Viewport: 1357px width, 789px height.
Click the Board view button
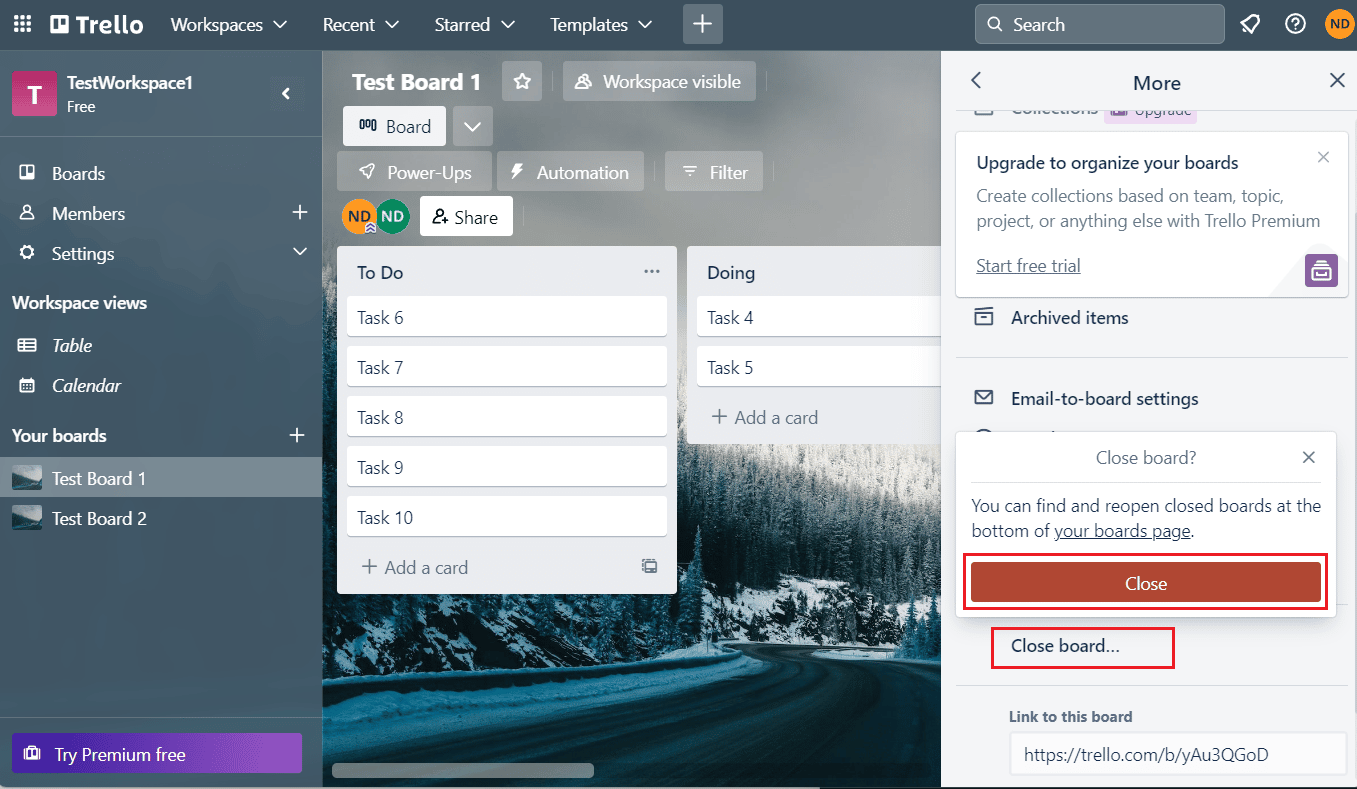click(395, 127)
